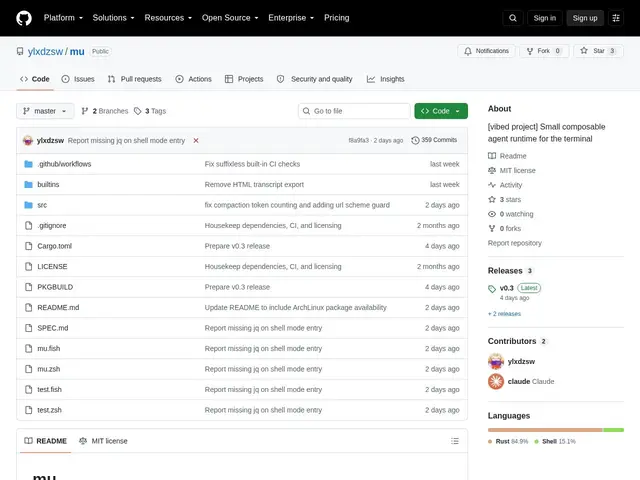Click the Rust segment of the languages bar
The height and width of the screenshot is (480, 640).
point(545,430)
